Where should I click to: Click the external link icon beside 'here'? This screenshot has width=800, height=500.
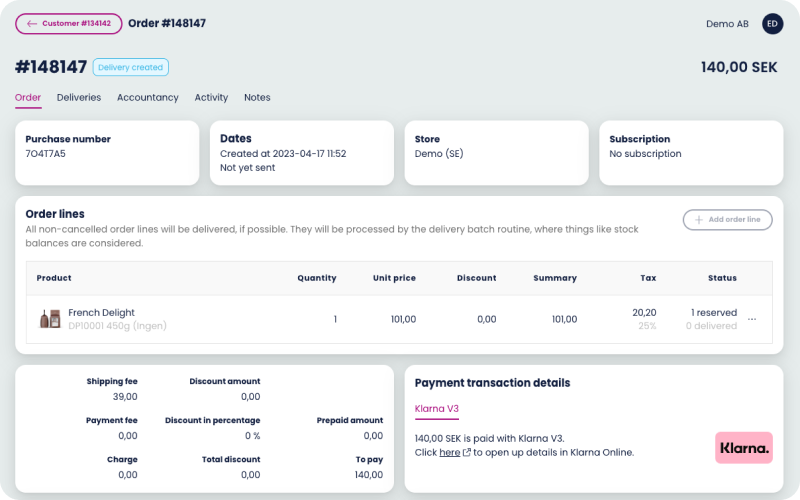[466, 453]
